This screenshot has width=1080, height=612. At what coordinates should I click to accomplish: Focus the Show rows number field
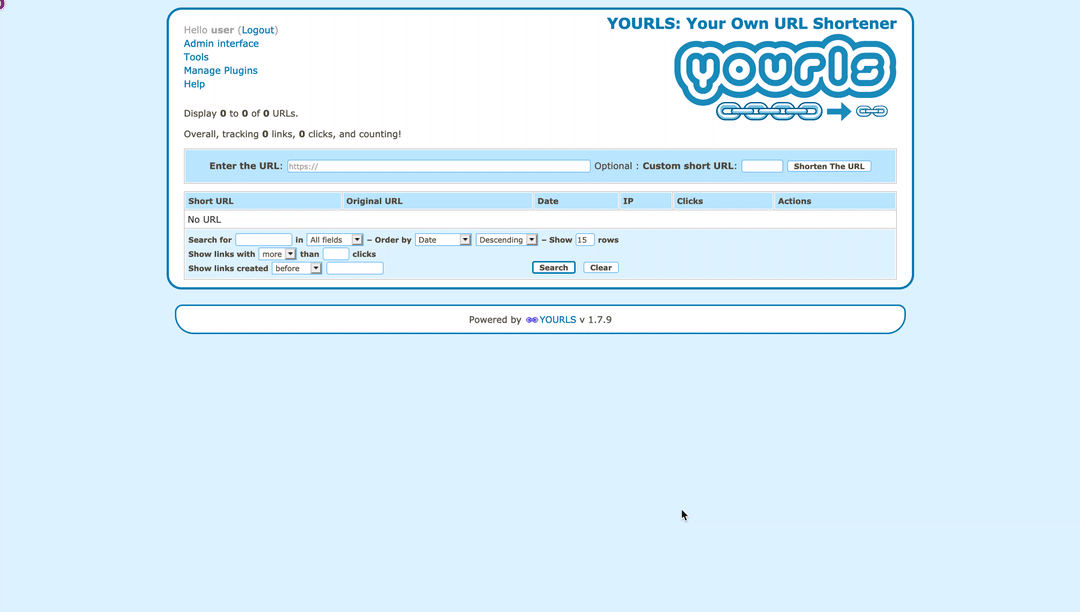584,240
